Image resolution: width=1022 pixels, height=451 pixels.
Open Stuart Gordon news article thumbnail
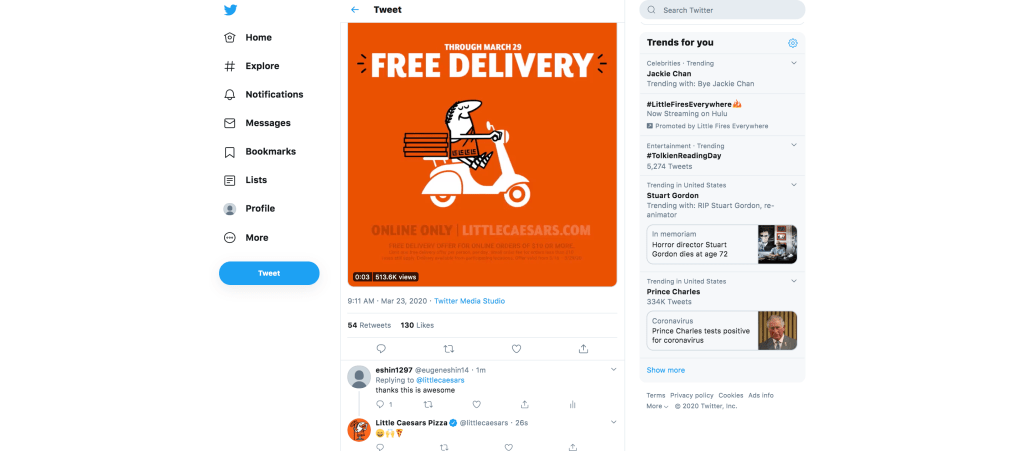tap(777, 244)
